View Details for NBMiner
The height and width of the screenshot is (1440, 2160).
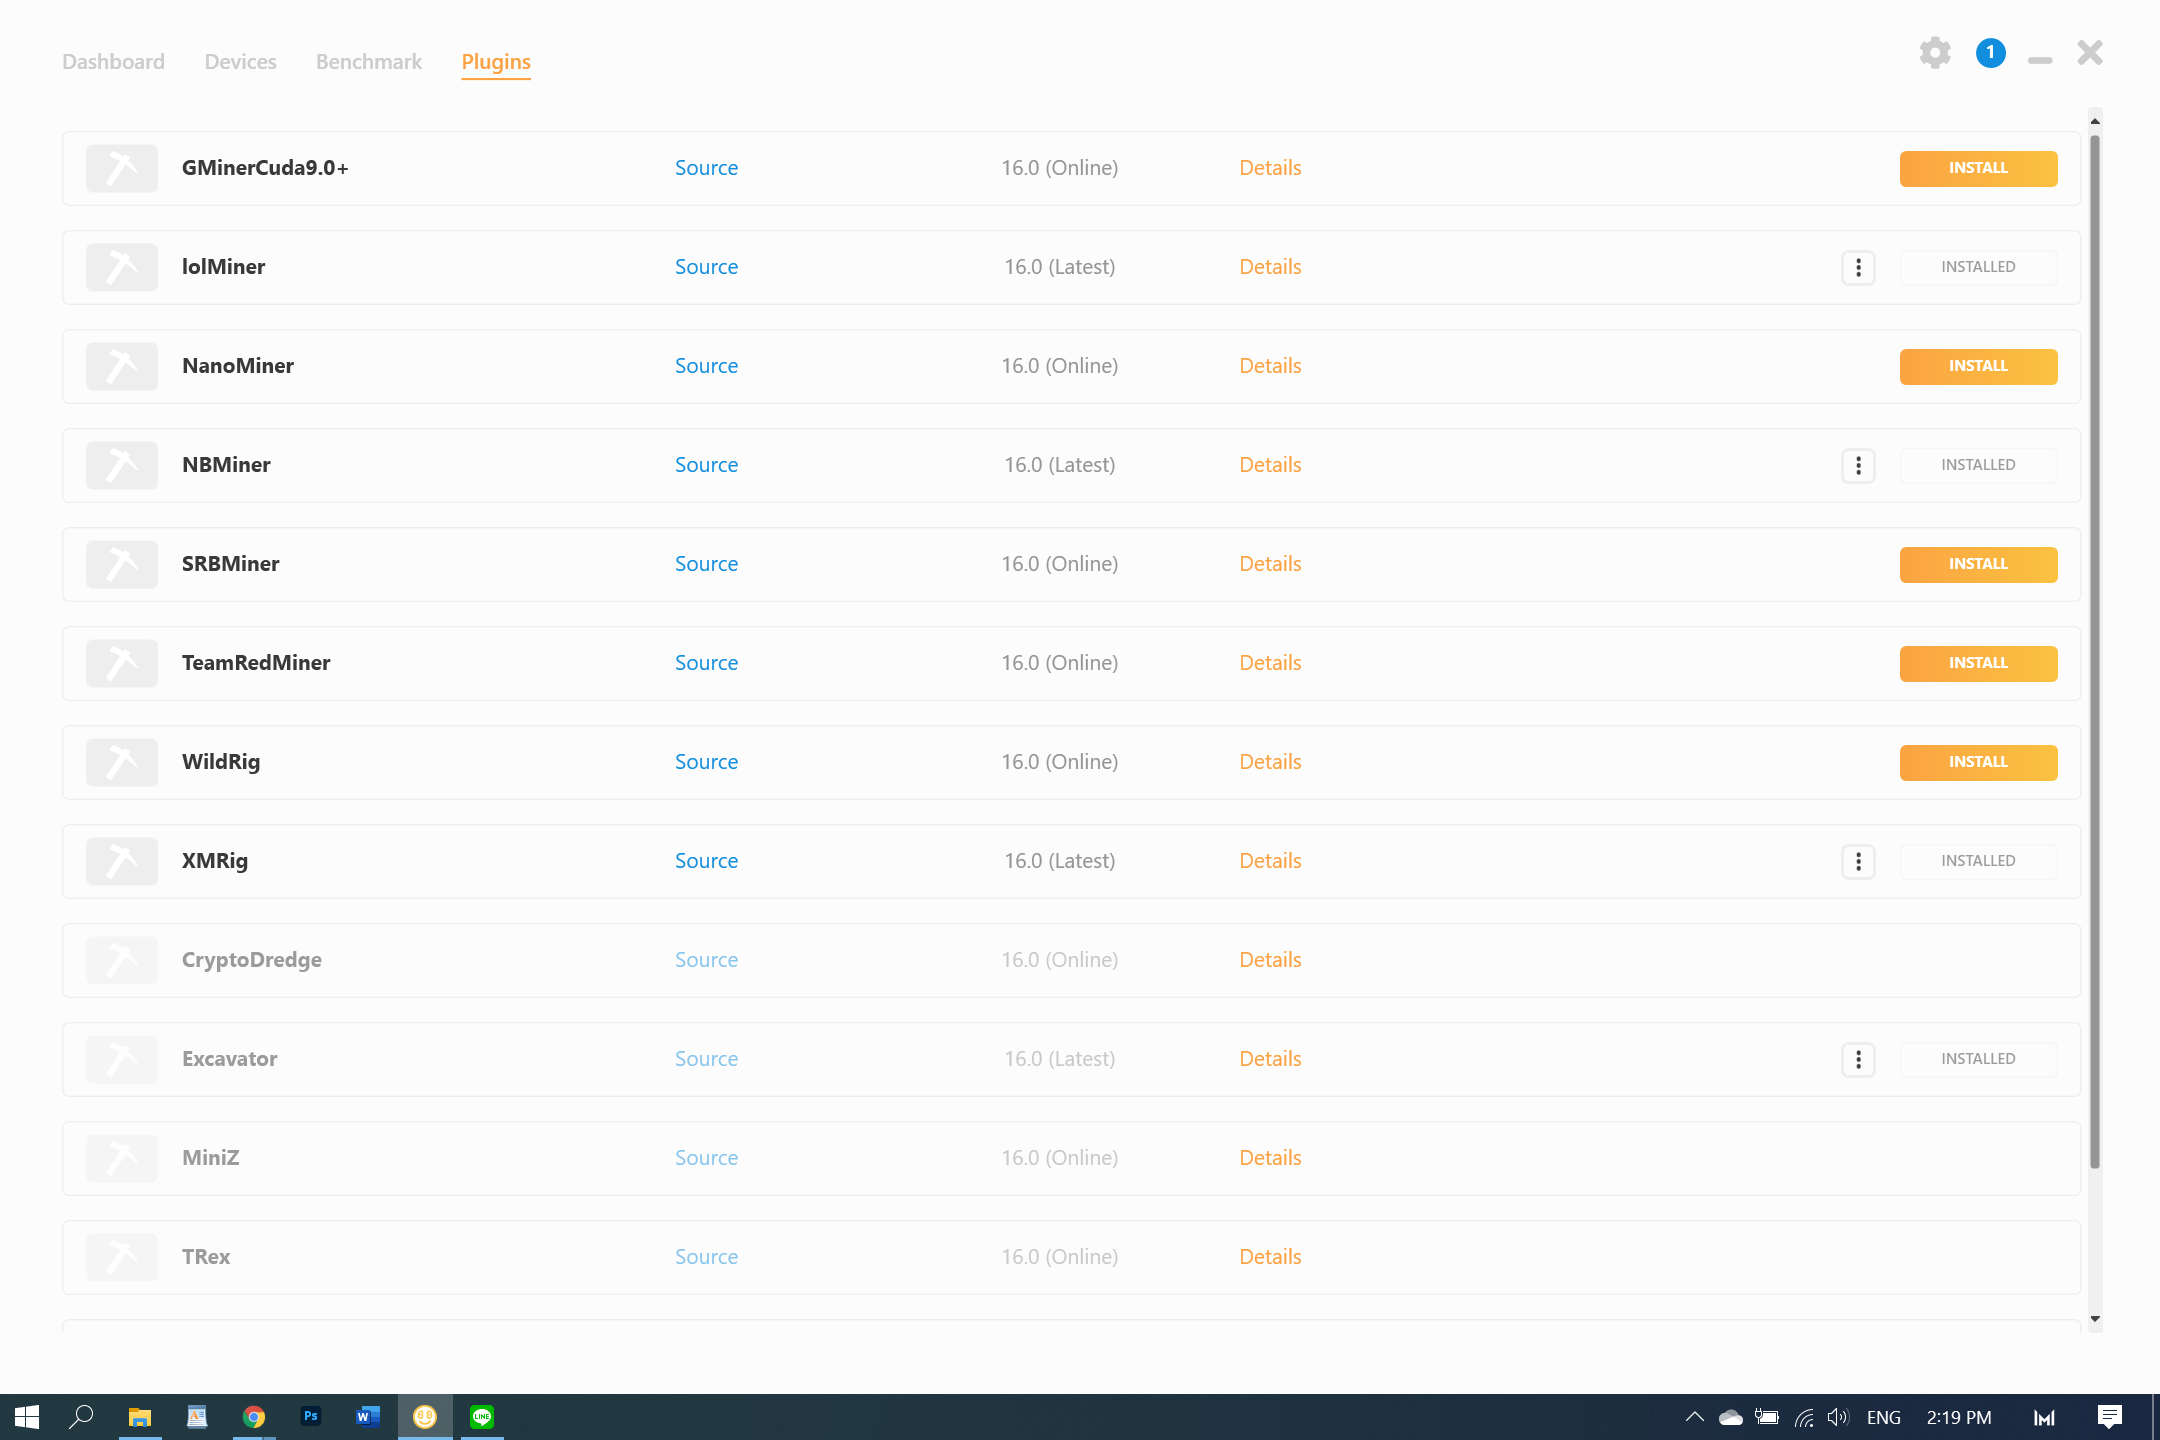(x=1270, y=465)
